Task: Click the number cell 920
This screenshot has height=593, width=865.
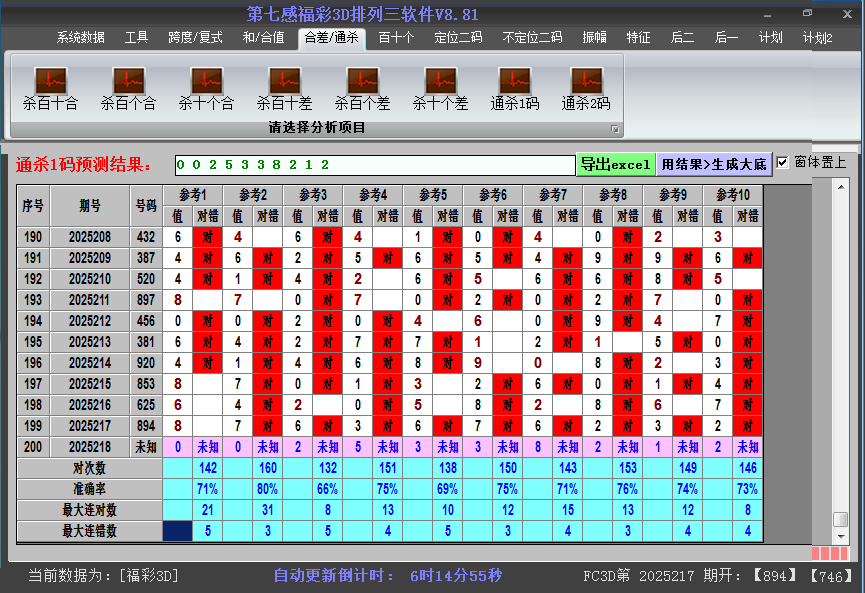Action: [x=146, y=363]
